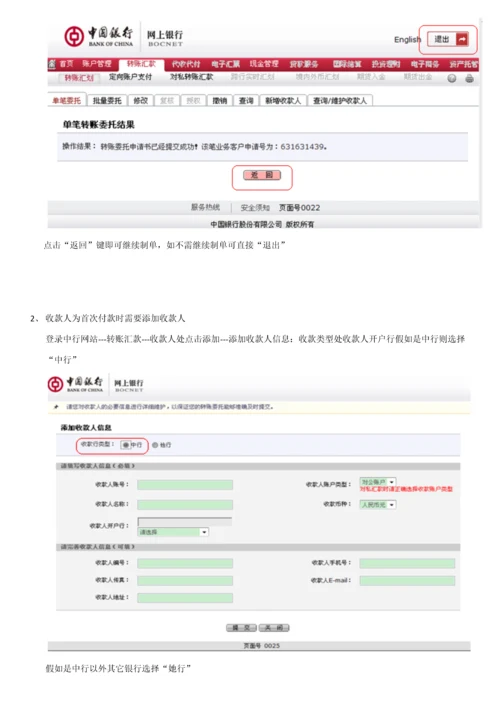The width and height of the screenshot is (500, 707).
Task: Expand the 收款人开户行 请选择 dropdown
Action: coord(173,532)
